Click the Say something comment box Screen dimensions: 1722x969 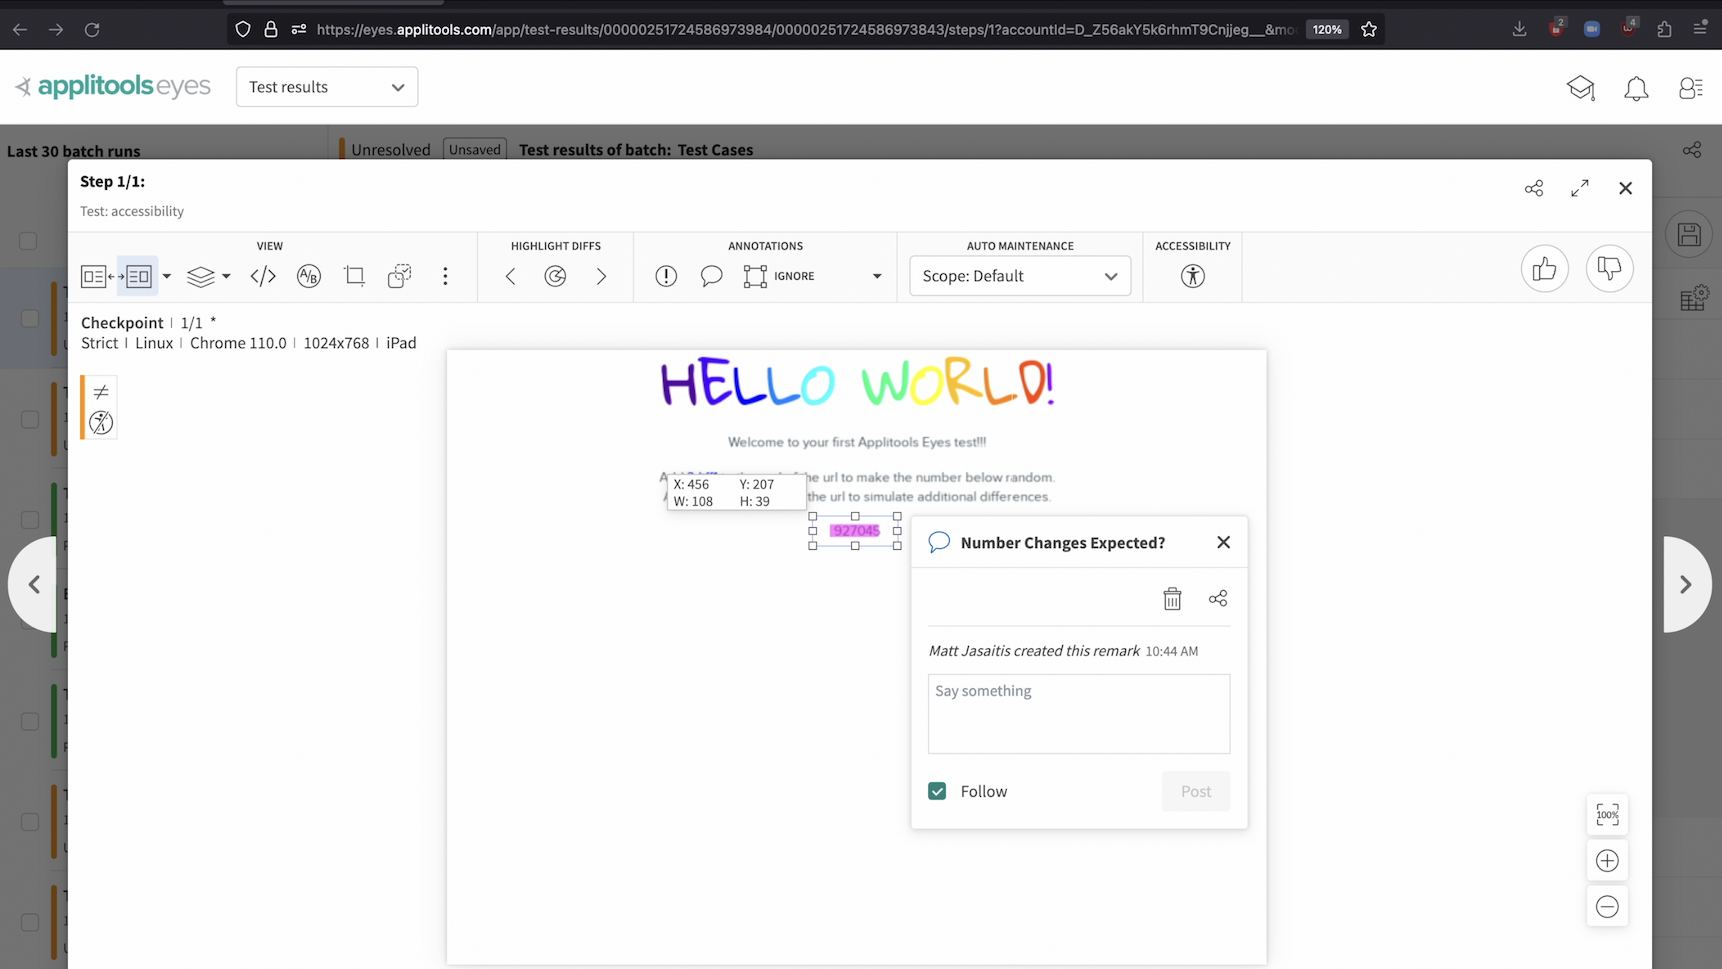1079,714
